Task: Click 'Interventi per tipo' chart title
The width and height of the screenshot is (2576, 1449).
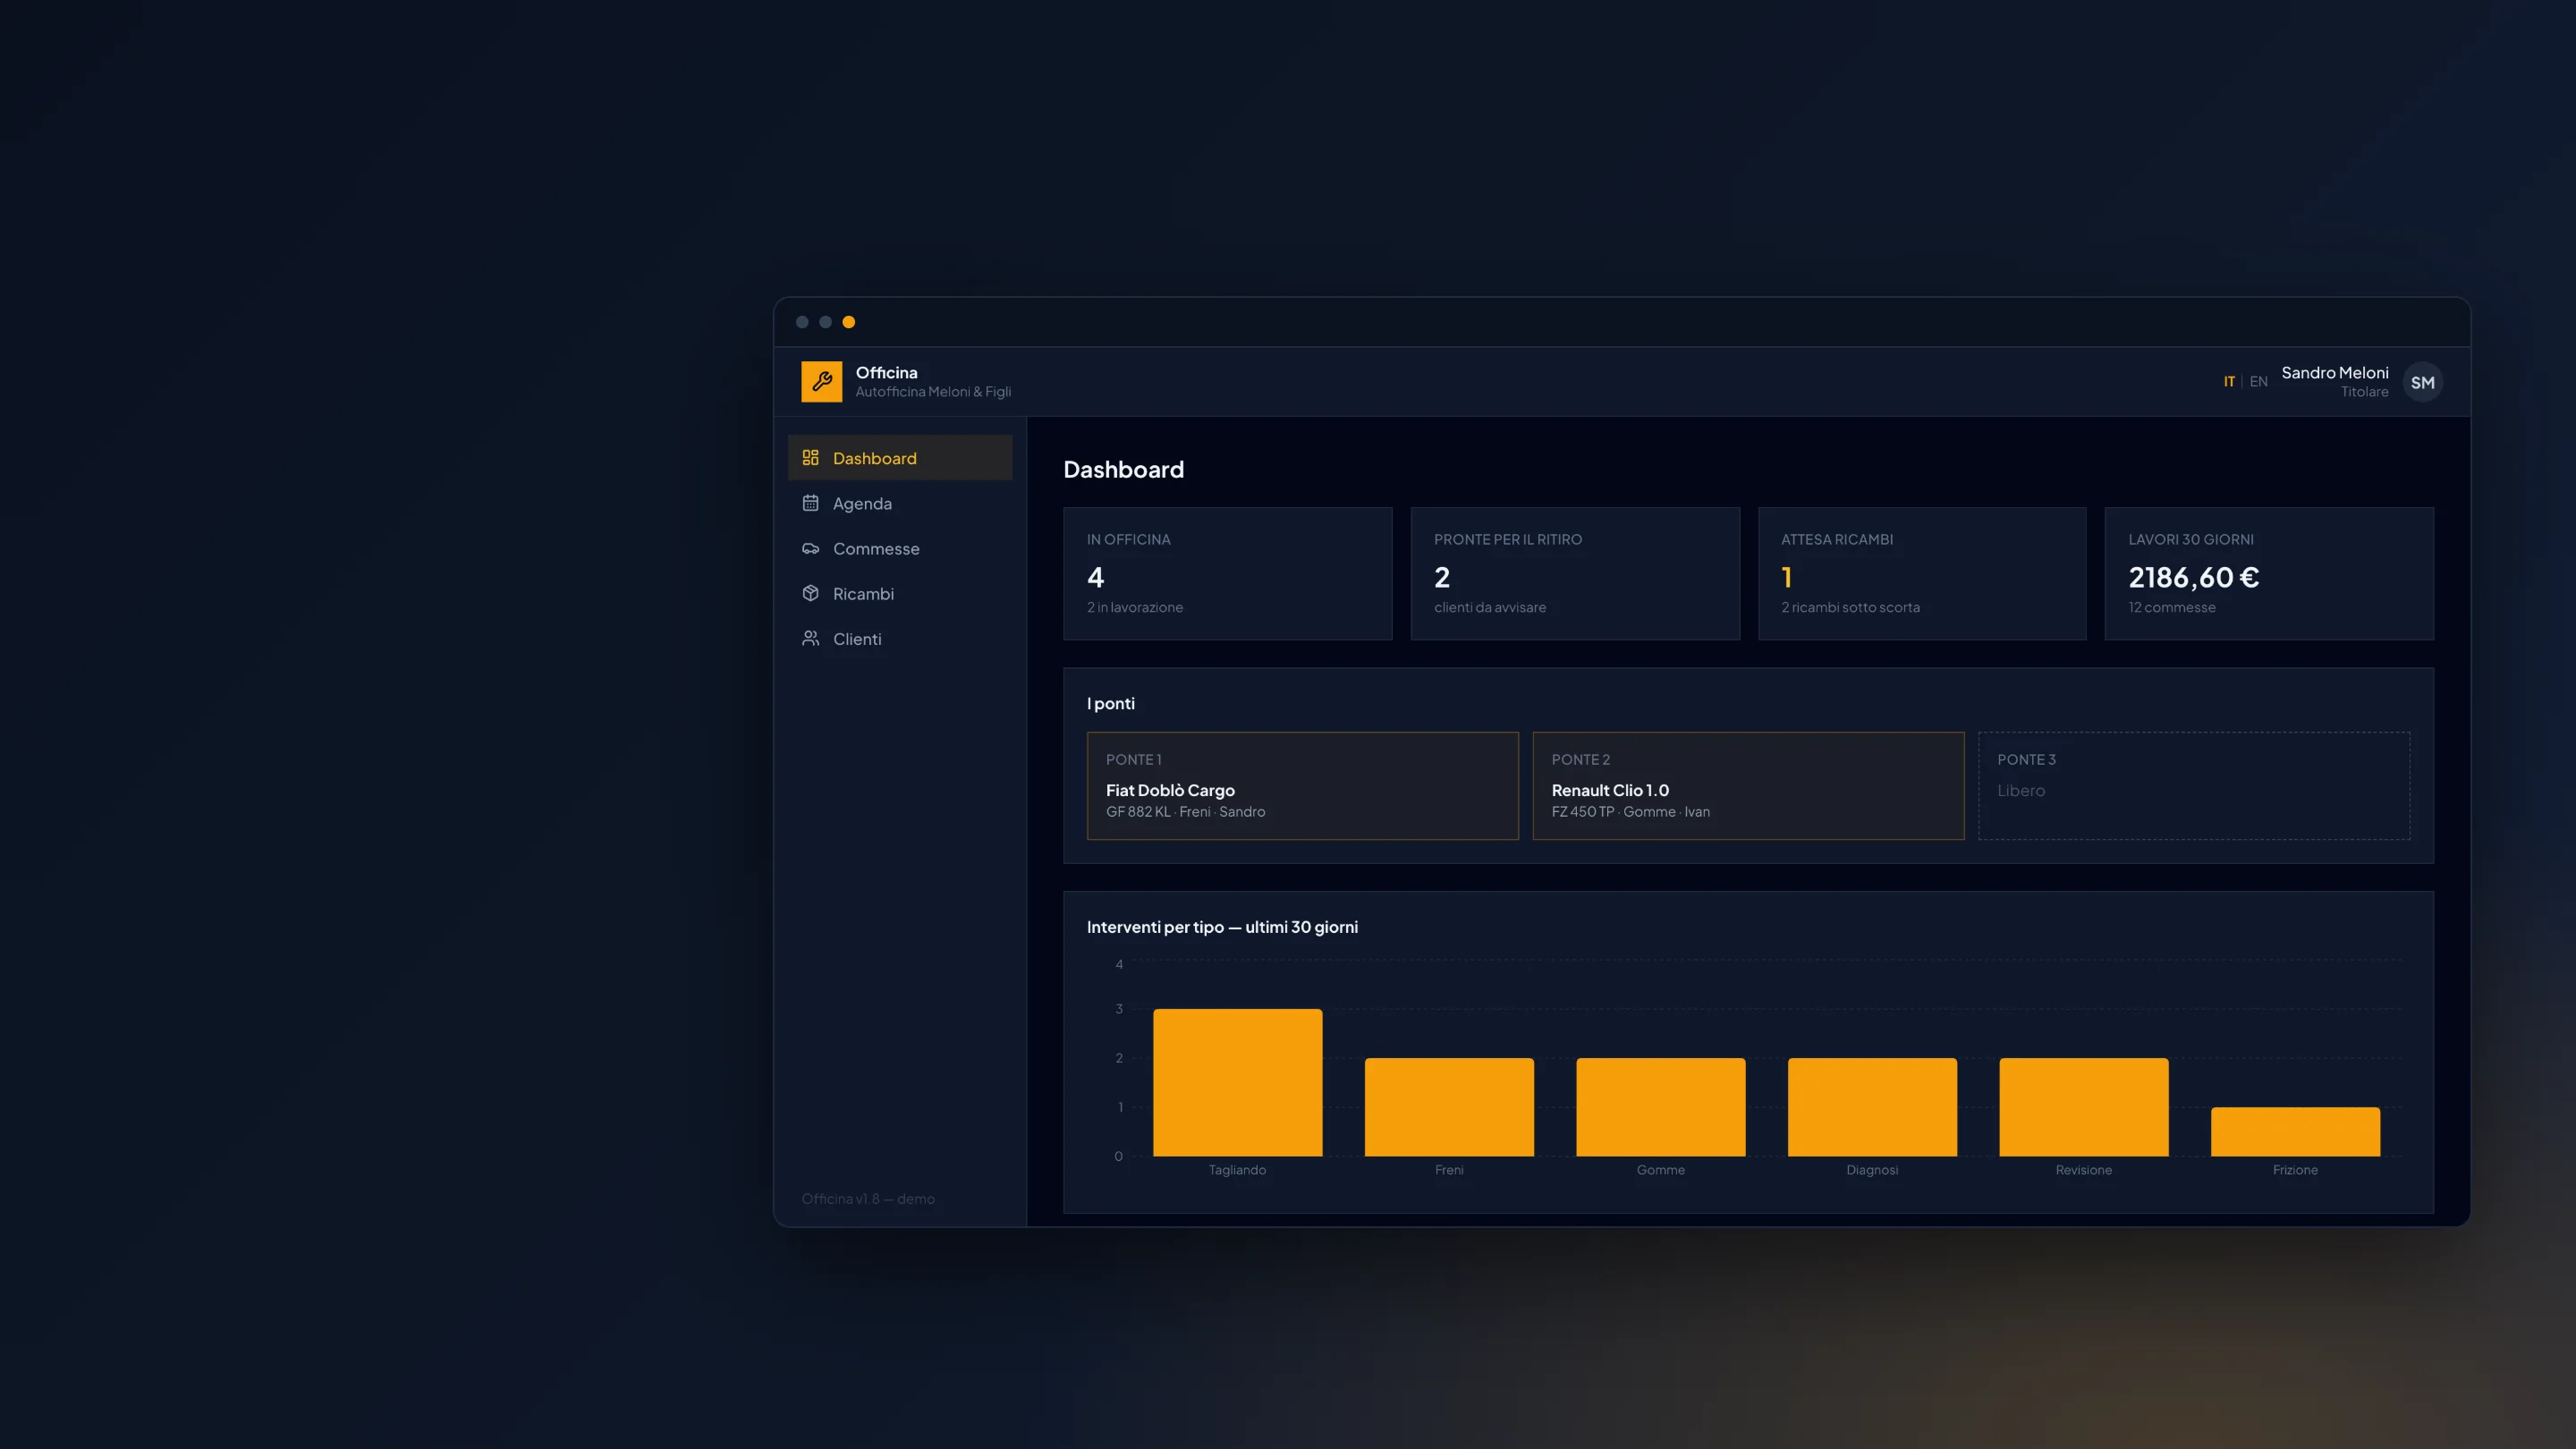Action: click(x=1222, y=927)
